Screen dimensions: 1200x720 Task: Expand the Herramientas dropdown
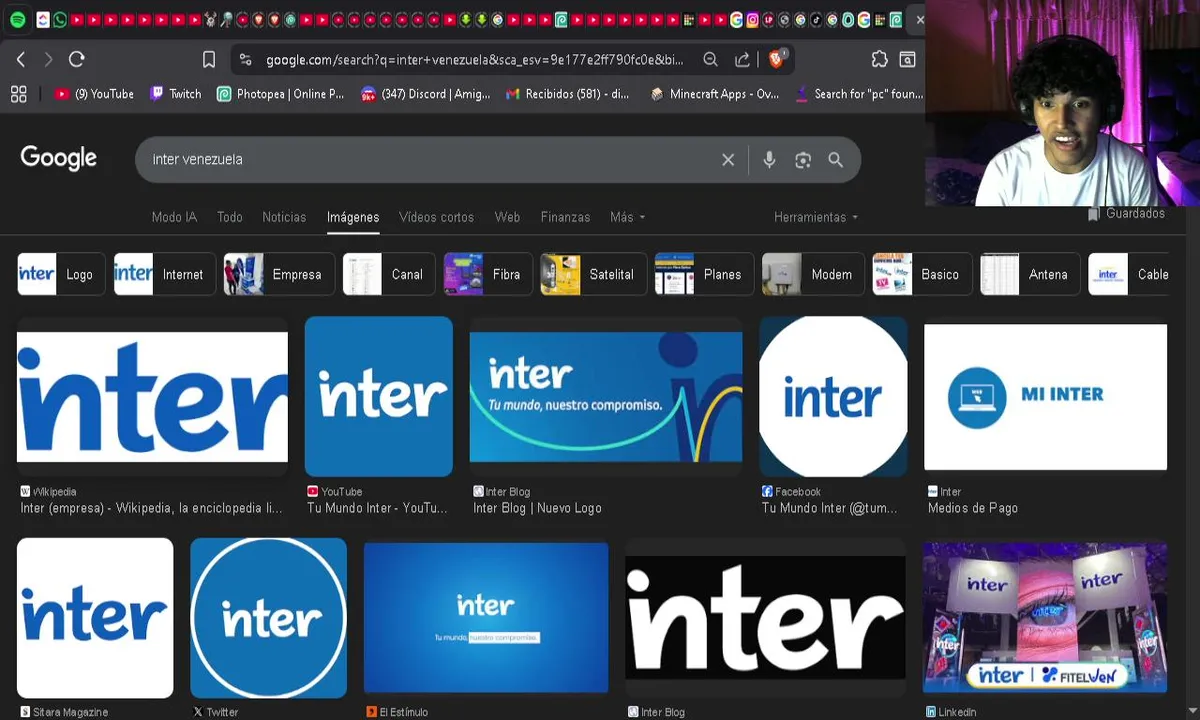[x=816, y=217]
